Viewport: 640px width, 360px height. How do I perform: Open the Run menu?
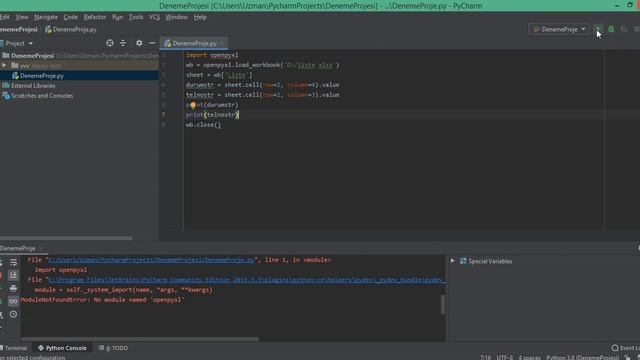118,17
